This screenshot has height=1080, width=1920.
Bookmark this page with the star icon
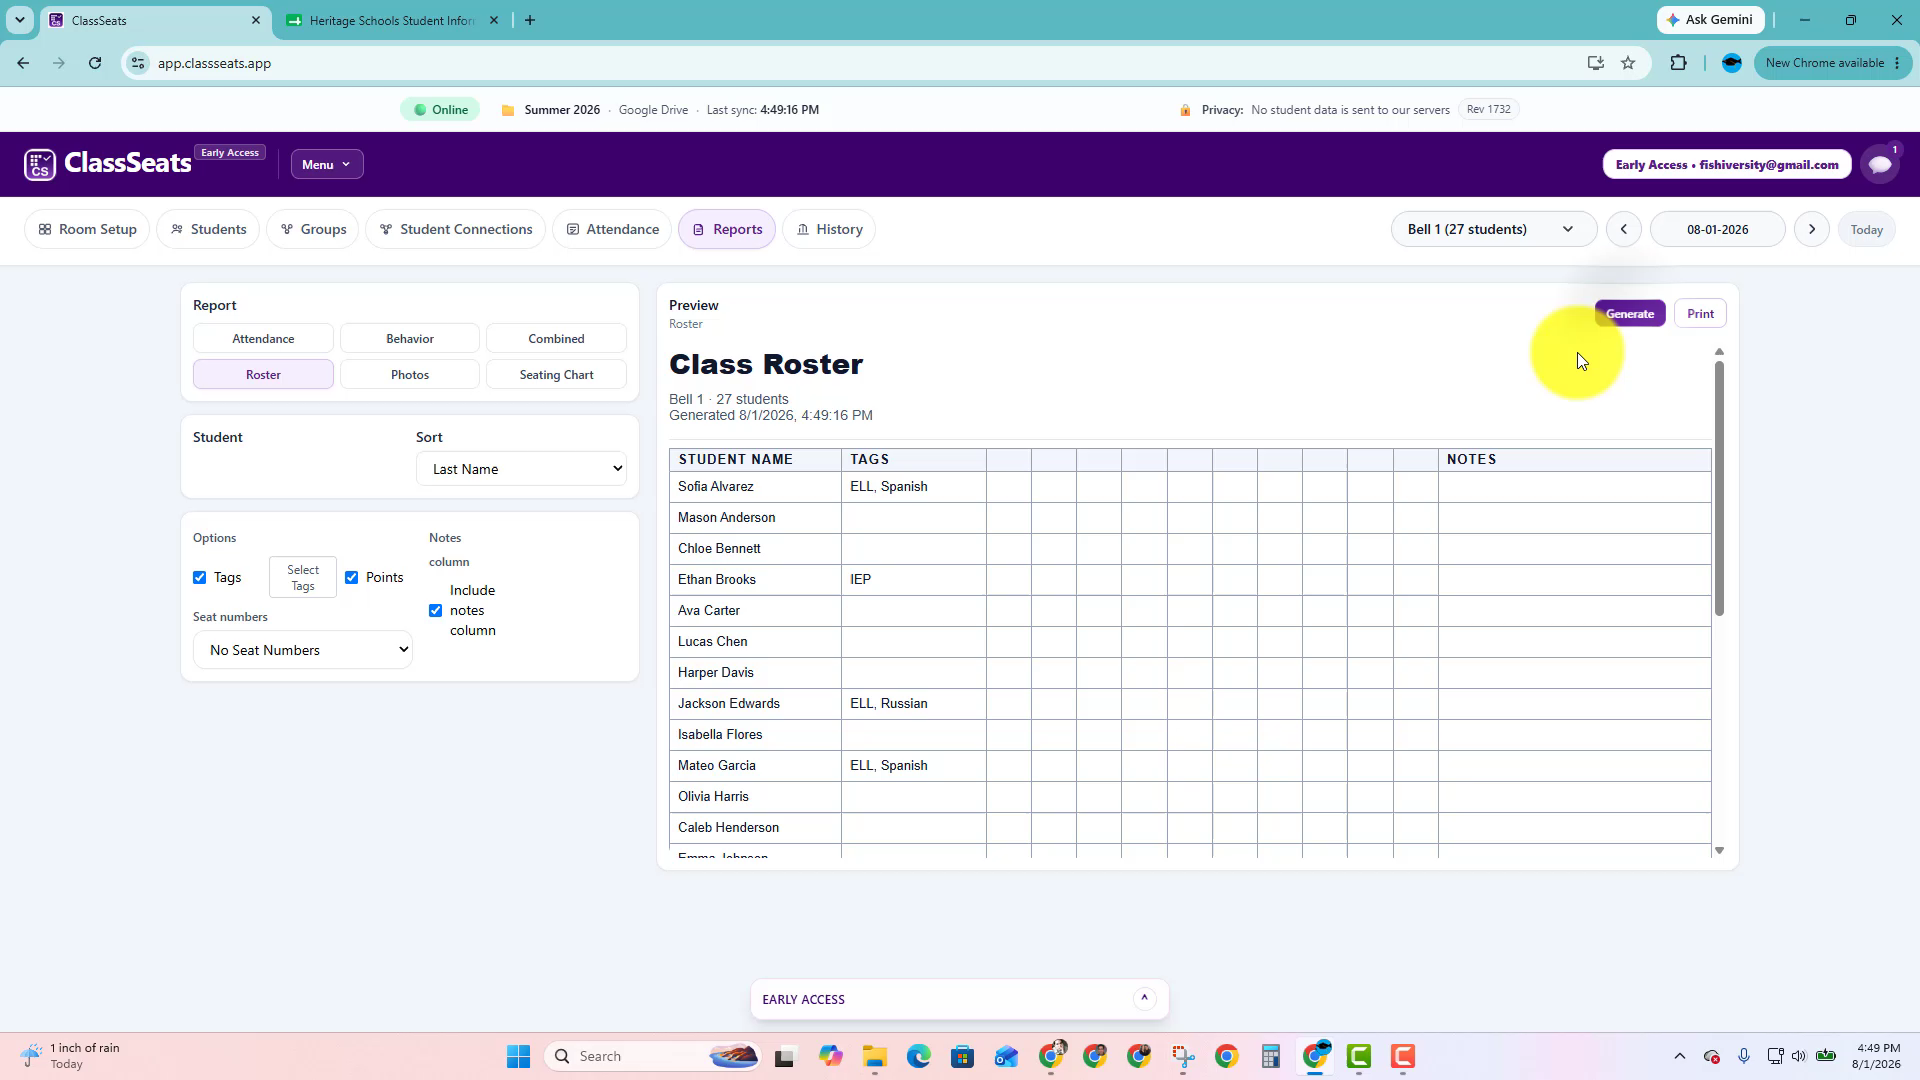[1628, 63]
